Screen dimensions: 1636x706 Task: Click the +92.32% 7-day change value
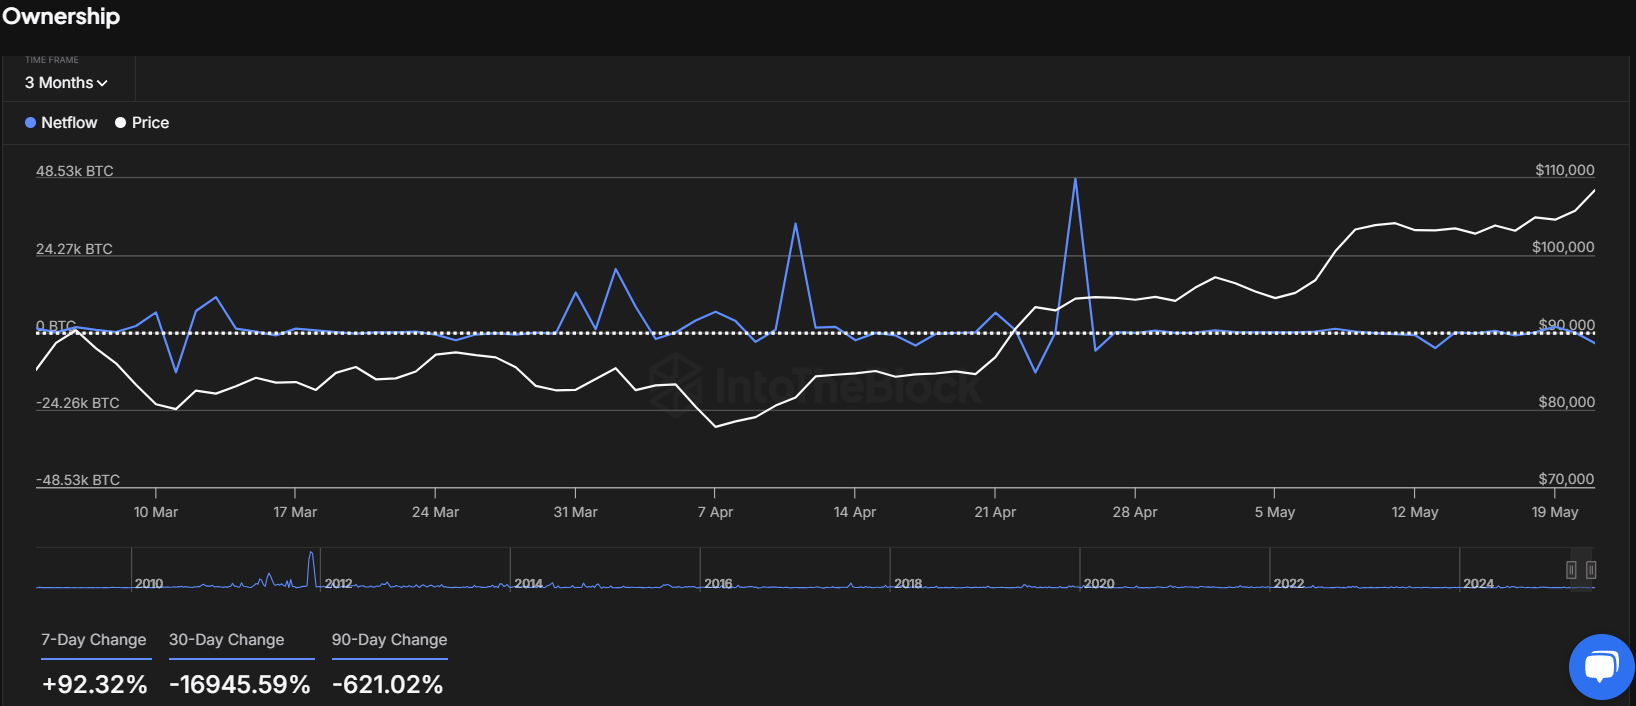coord(95,685)
